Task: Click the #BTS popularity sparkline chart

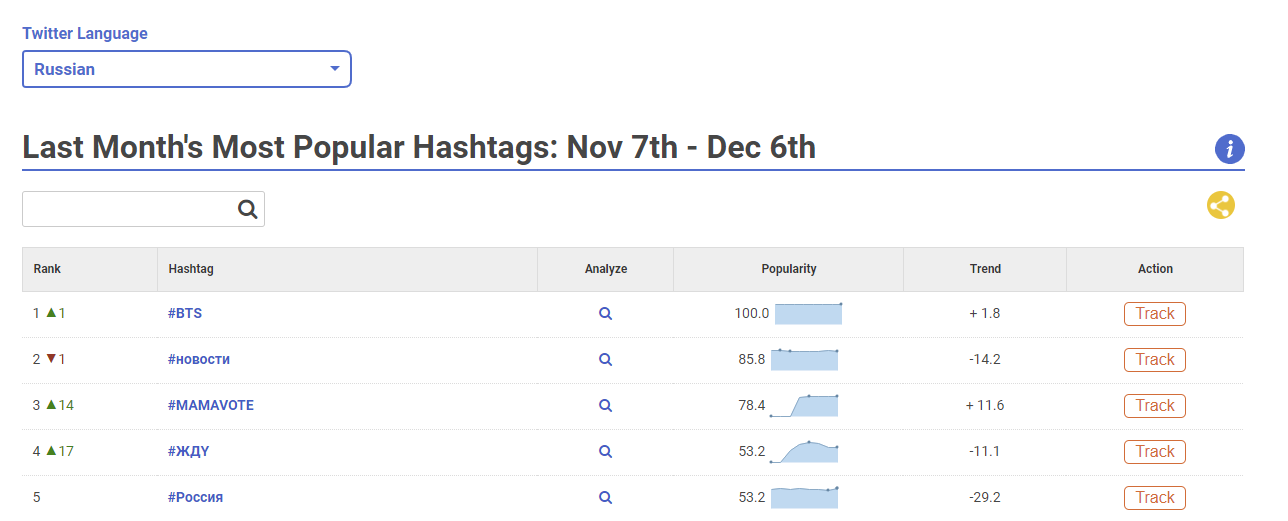Action: click(x=808, y=314)
